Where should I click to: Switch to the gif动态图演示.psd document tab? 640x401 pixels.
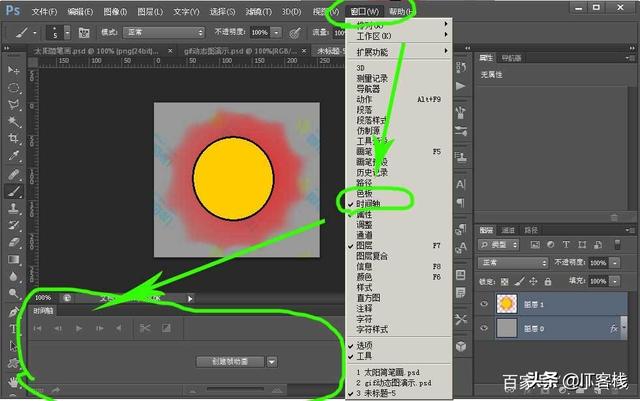(x=240, y=51)
